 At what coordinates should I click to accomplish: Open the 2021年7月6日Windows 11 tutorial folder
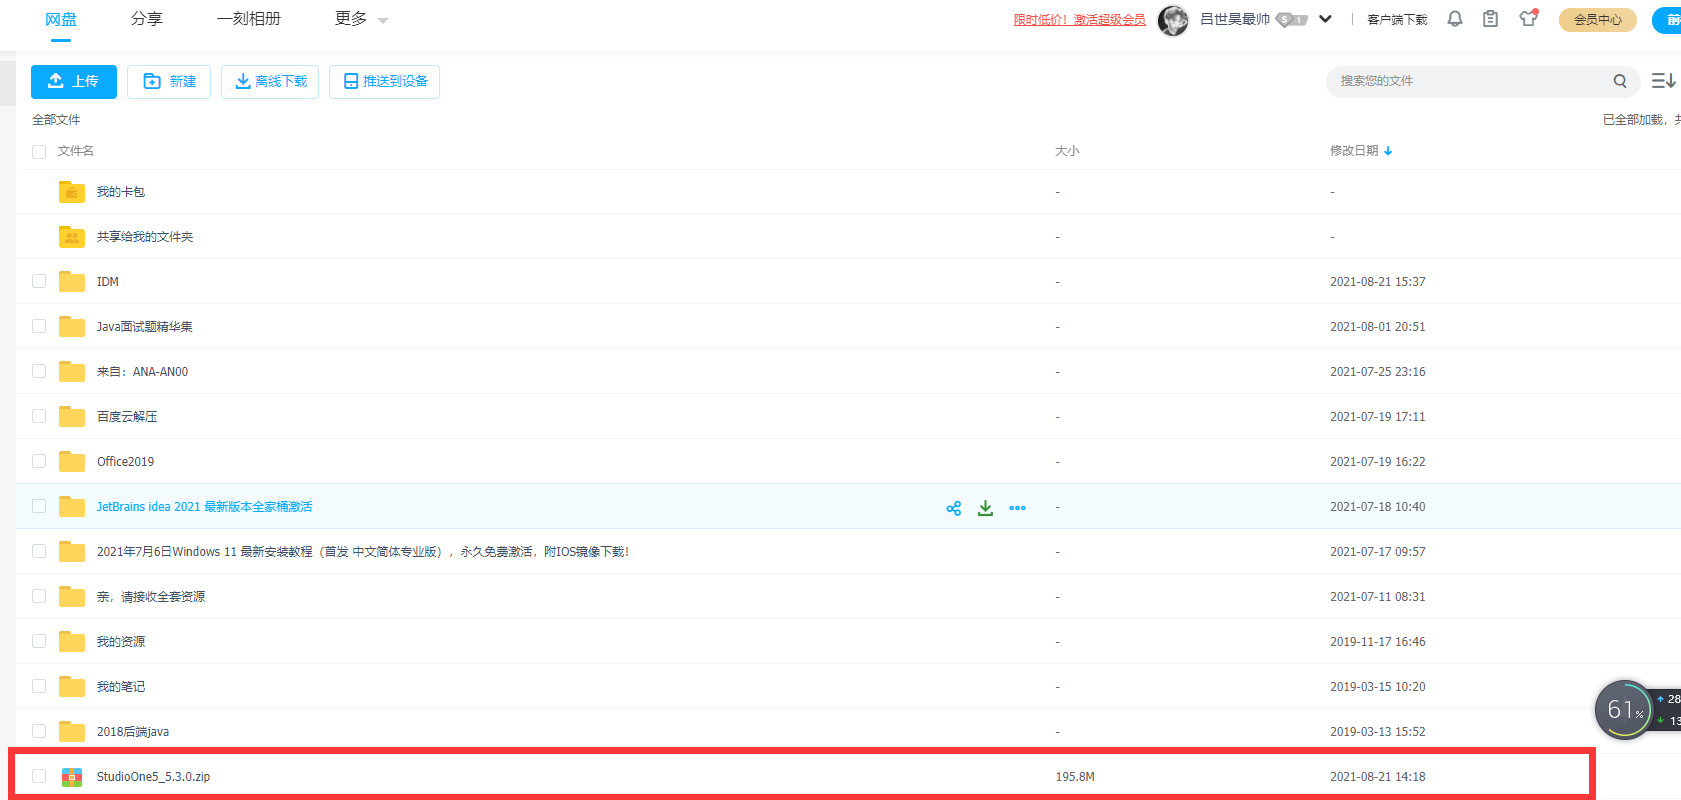[363, 552]
